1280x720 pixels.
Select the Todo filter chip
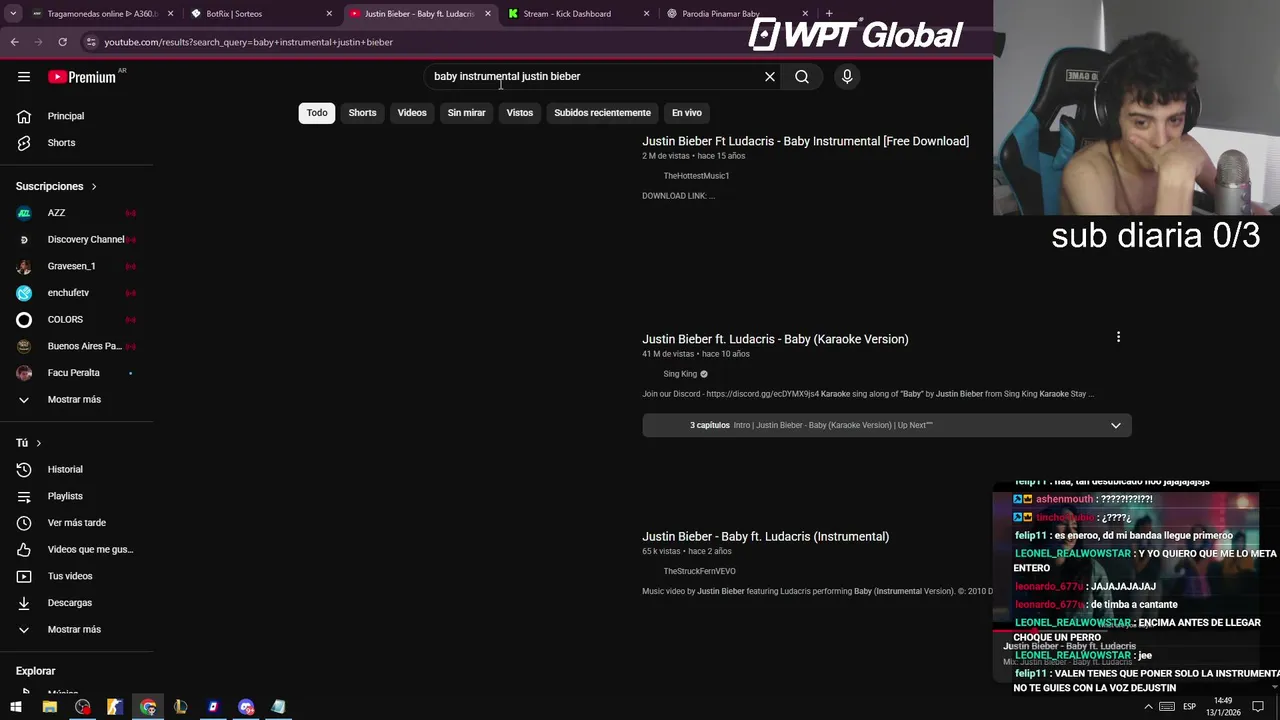coord(317,113)
